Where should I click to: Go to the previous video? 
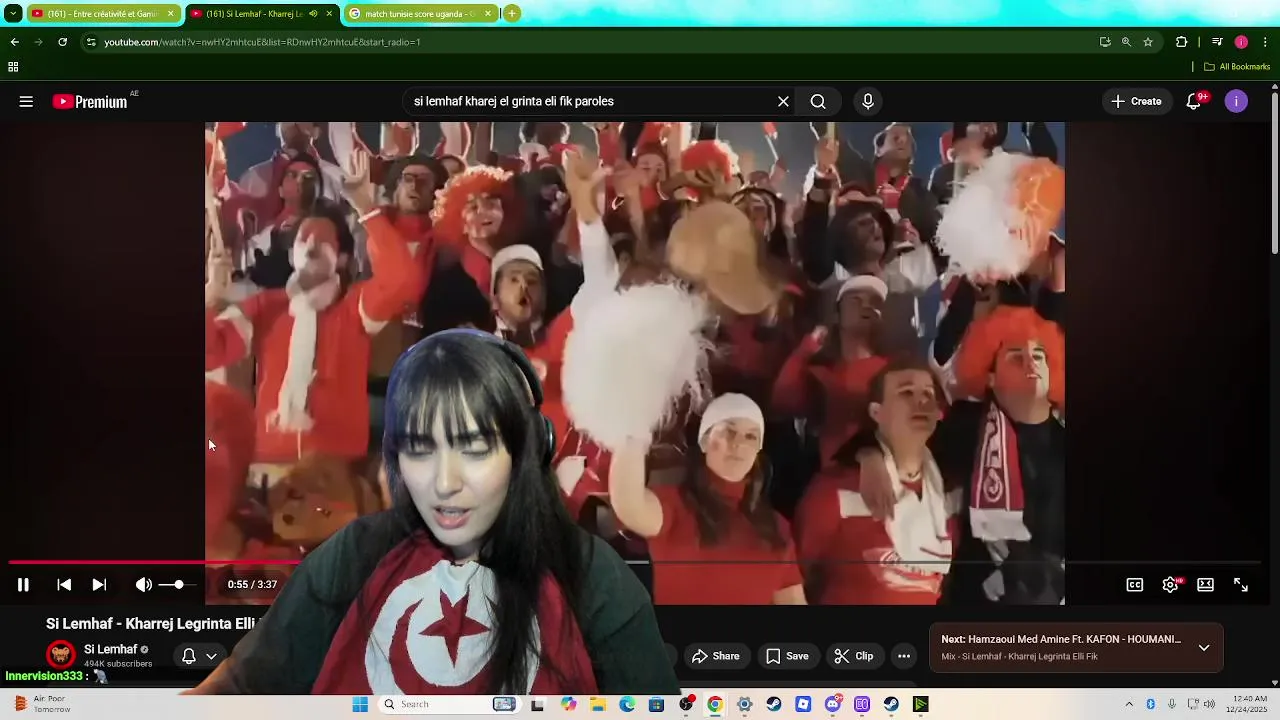click(64, 585)
